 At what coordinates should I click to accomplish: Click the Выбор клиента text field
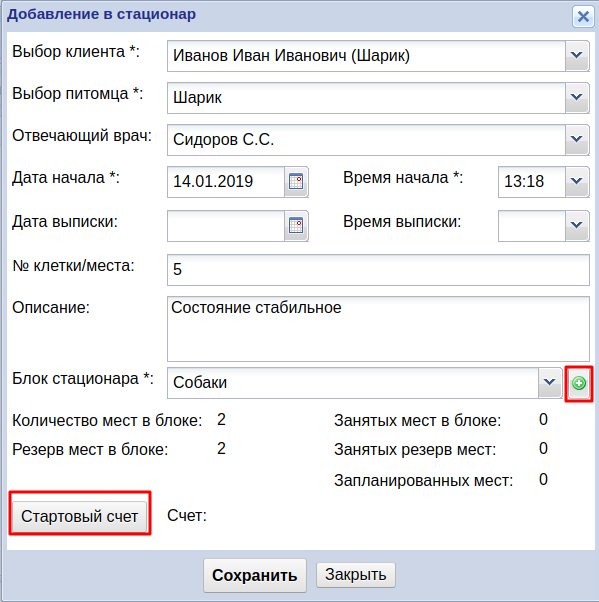366,56
